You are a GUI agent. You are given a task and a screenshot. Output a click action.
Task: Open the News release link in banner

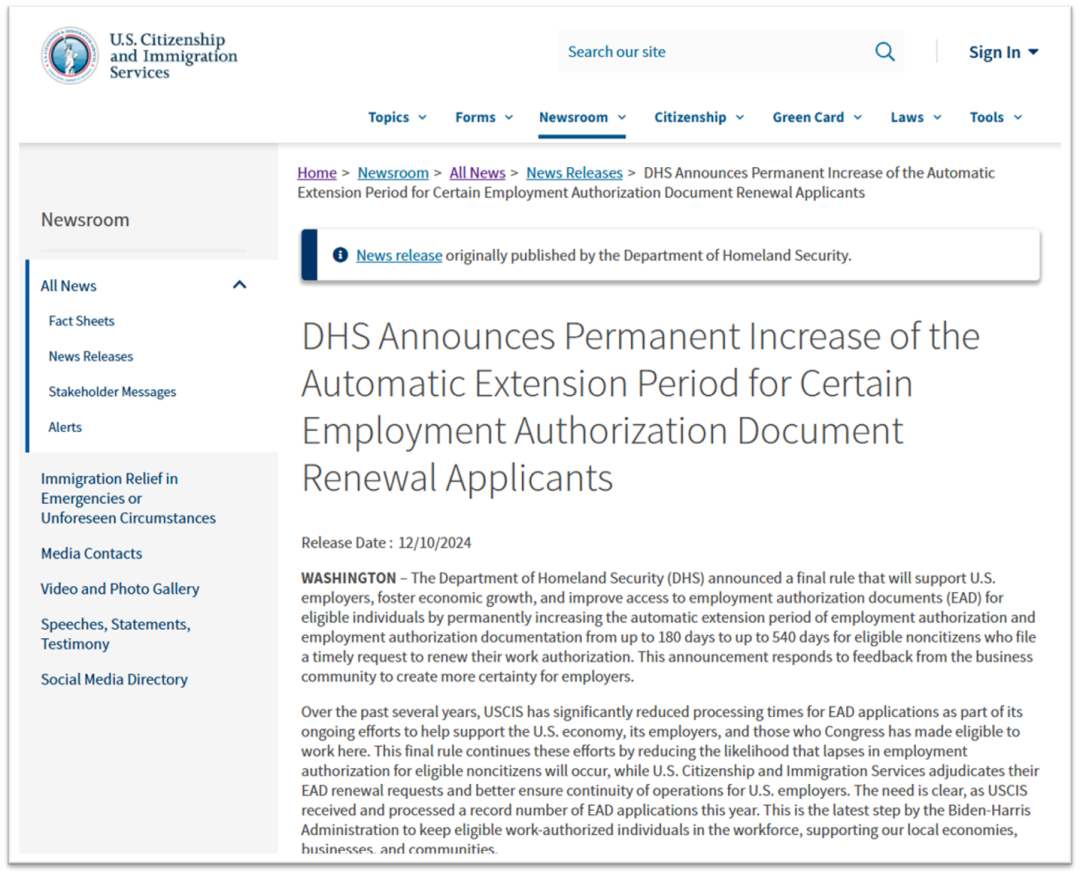[399, 255]
